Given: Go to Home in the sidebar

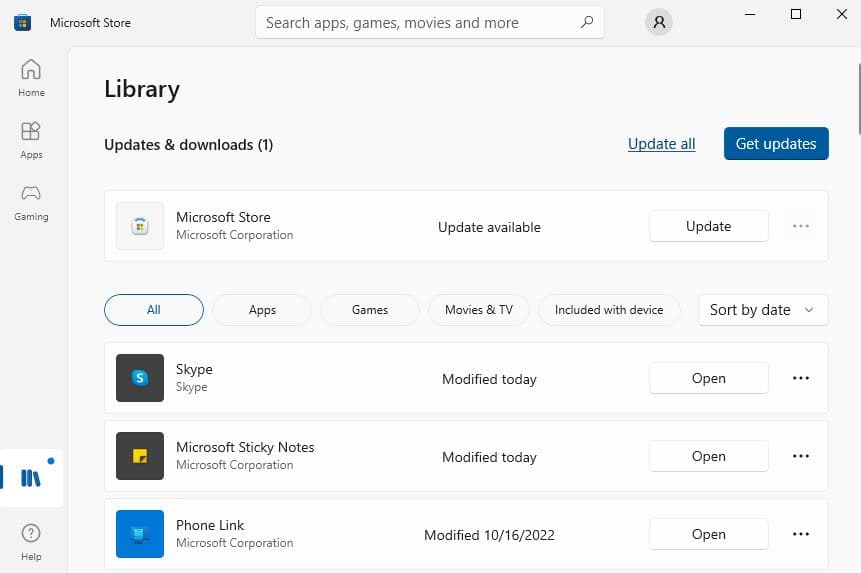Looking at the screenshot, I should pyautogui.click(x=31, y=78).
